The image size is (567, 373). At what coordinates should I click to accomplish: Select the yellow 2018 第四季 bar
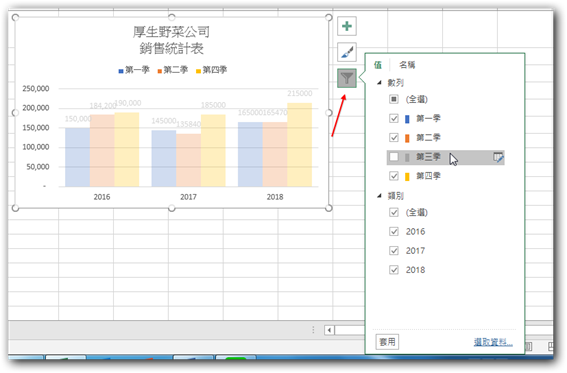pos(299,145)
